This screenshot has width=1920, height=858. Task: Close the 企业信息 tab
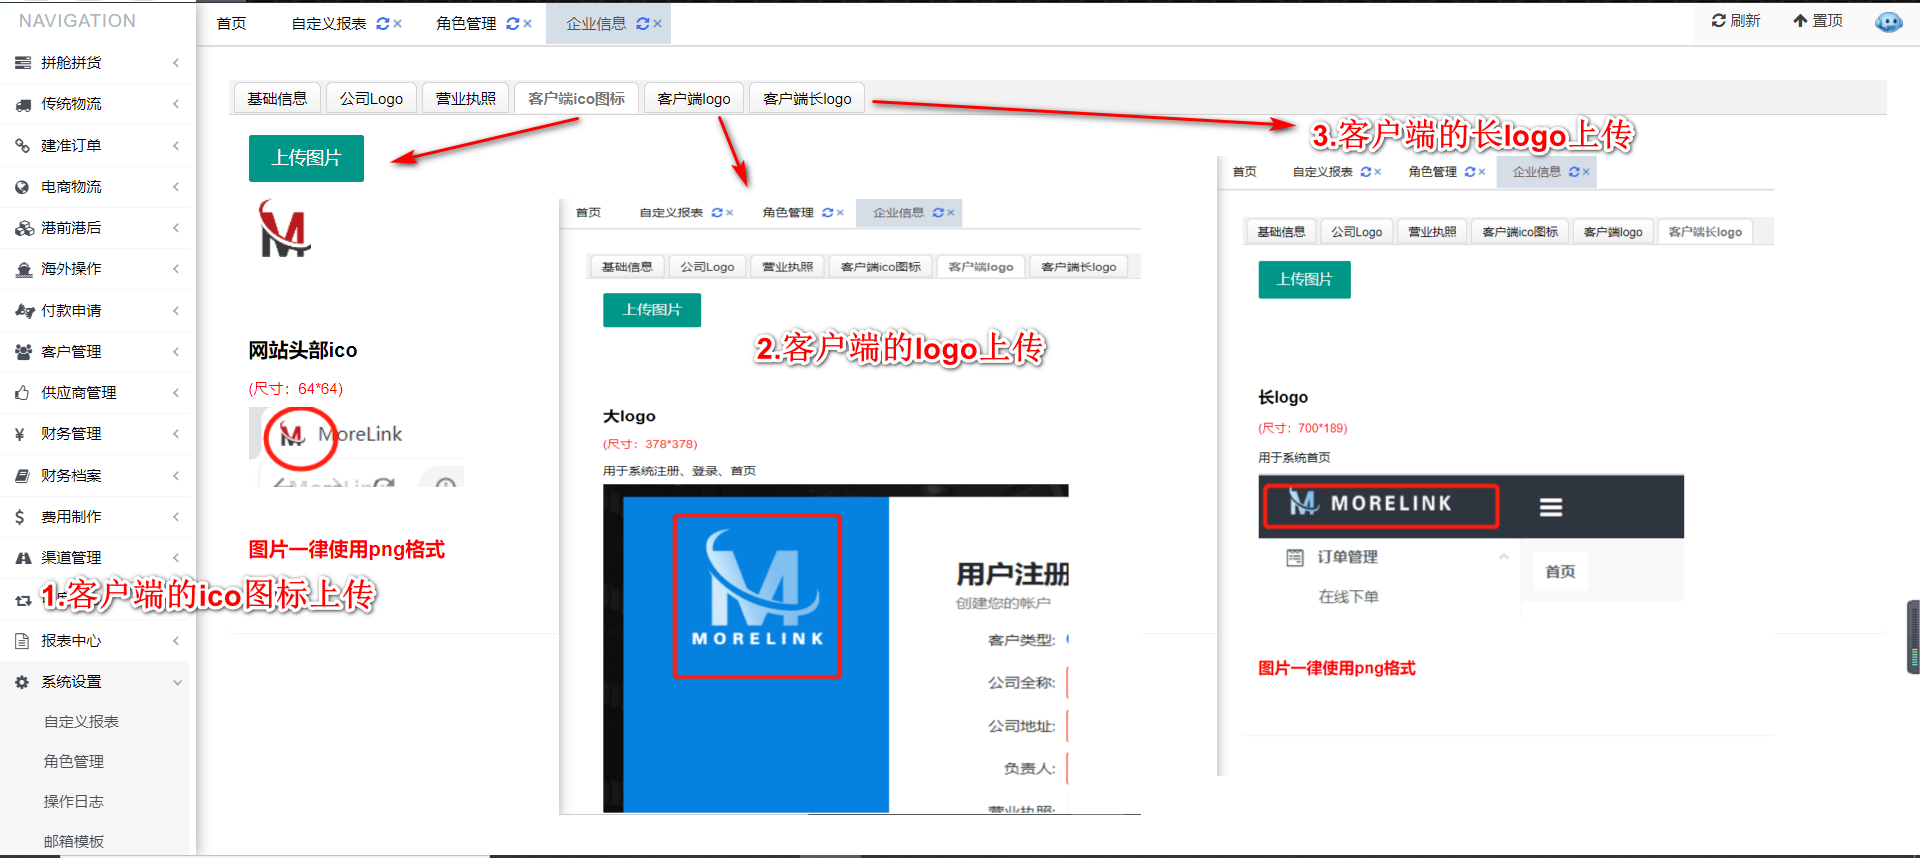pos(657,24)
